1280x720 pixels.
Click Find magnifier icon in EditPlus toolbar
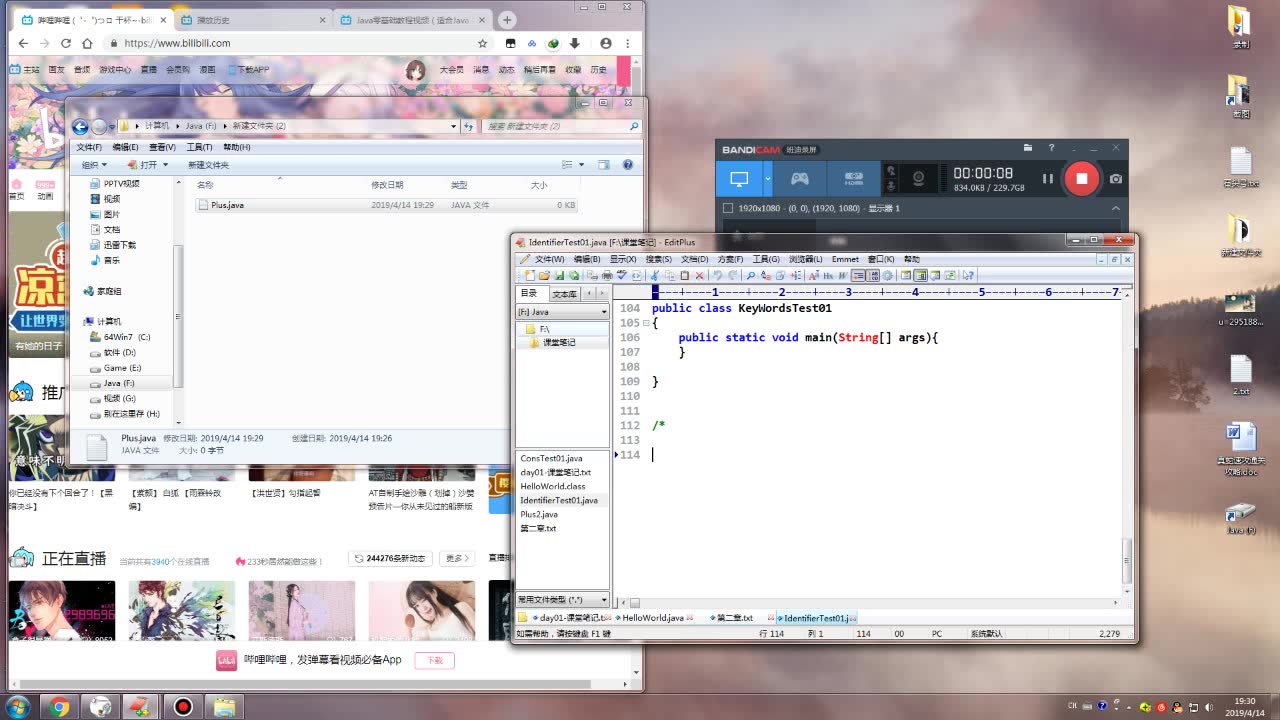pyautogui.click(x=750, y=275)
